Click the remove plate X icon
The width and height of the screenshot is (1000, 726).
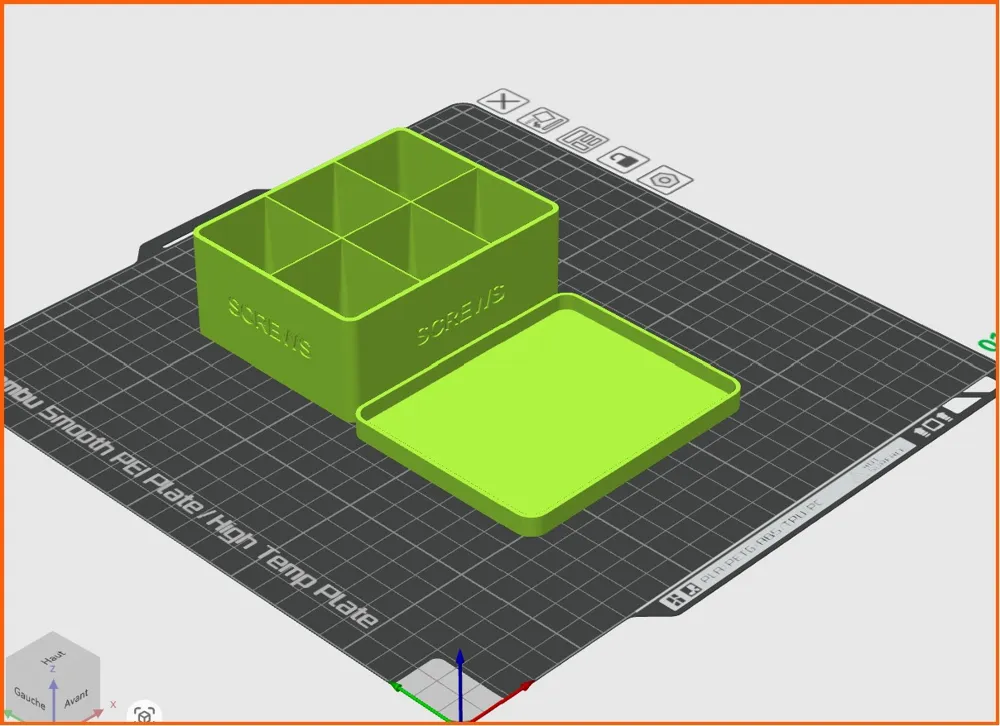pos(503,101)
